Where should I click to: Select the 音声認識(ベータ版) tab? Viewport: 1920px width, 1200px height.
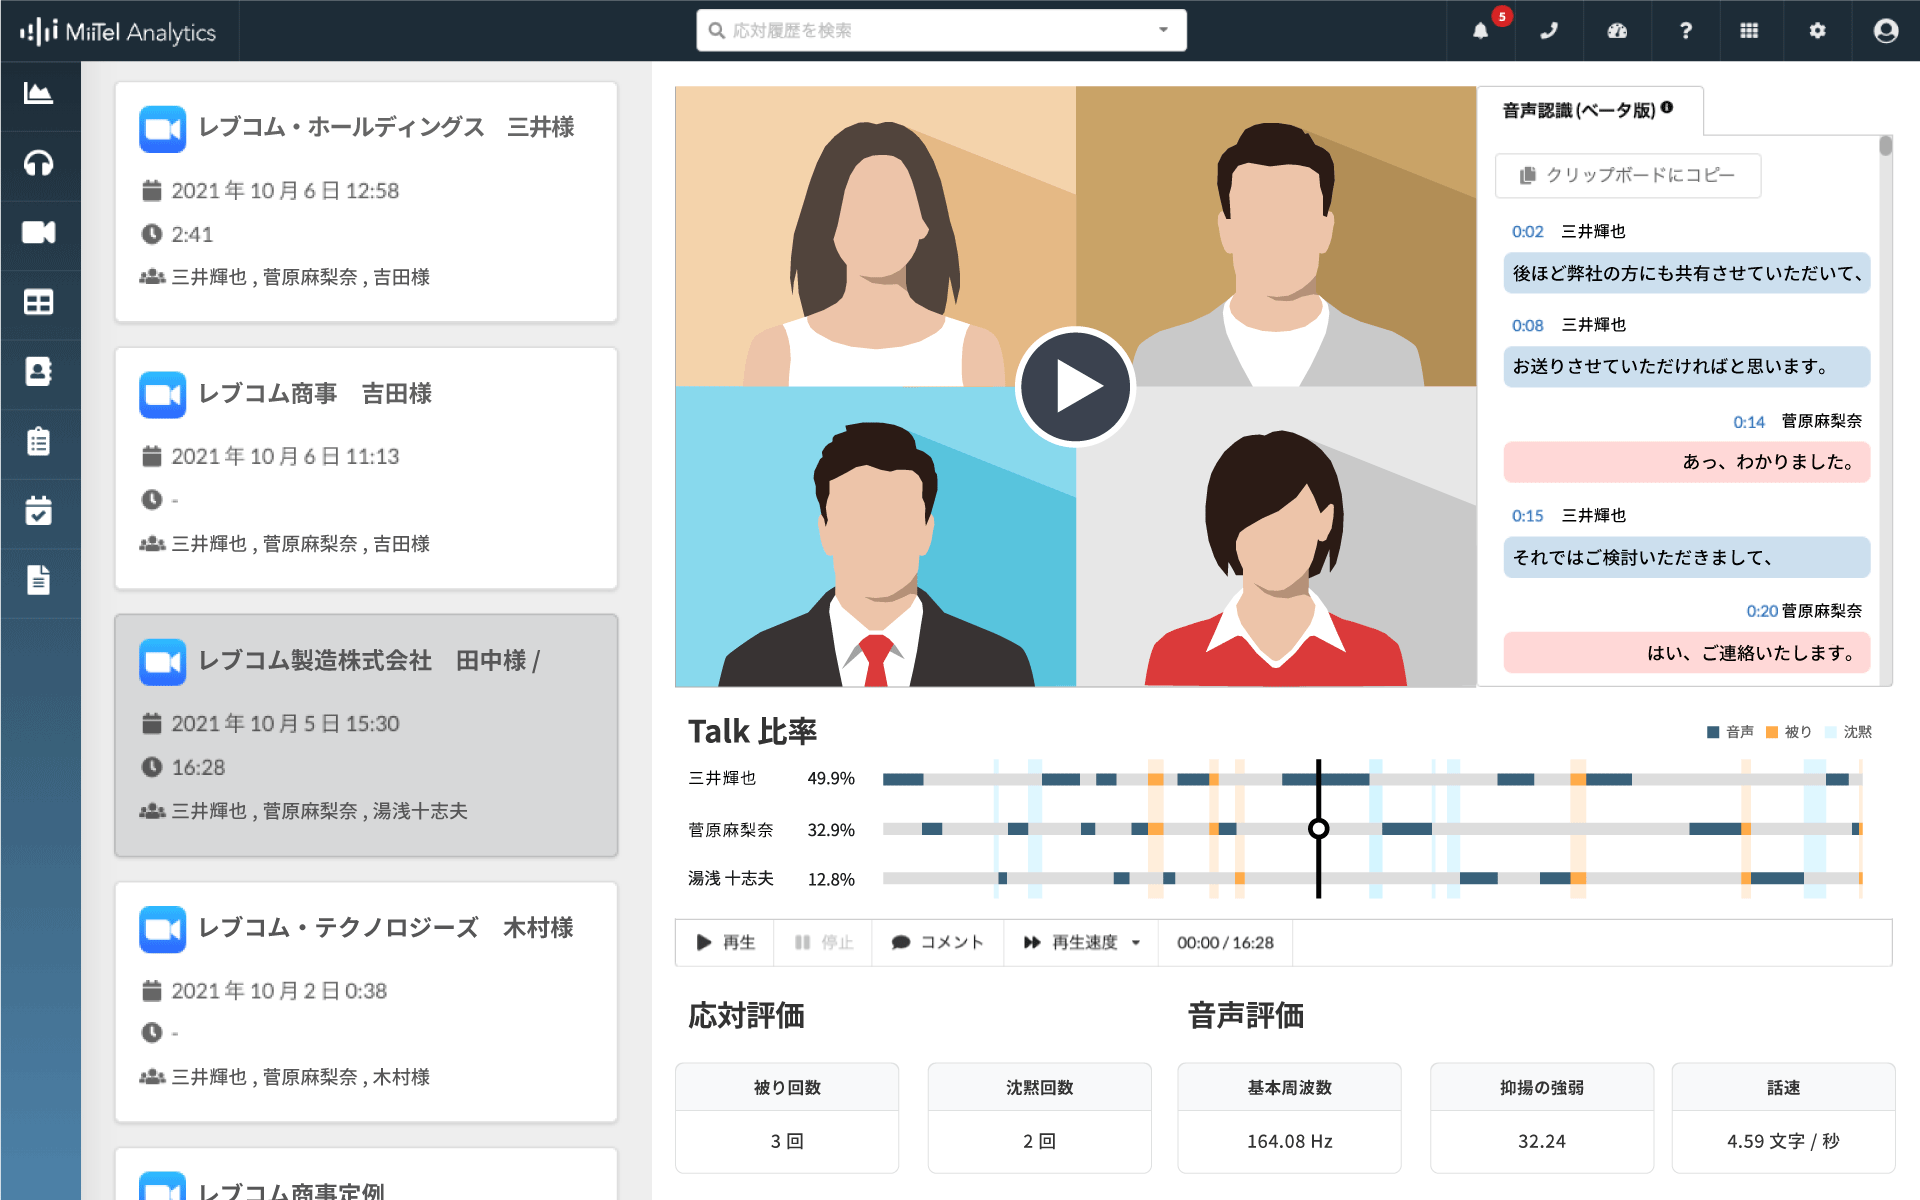point(1588,110)
